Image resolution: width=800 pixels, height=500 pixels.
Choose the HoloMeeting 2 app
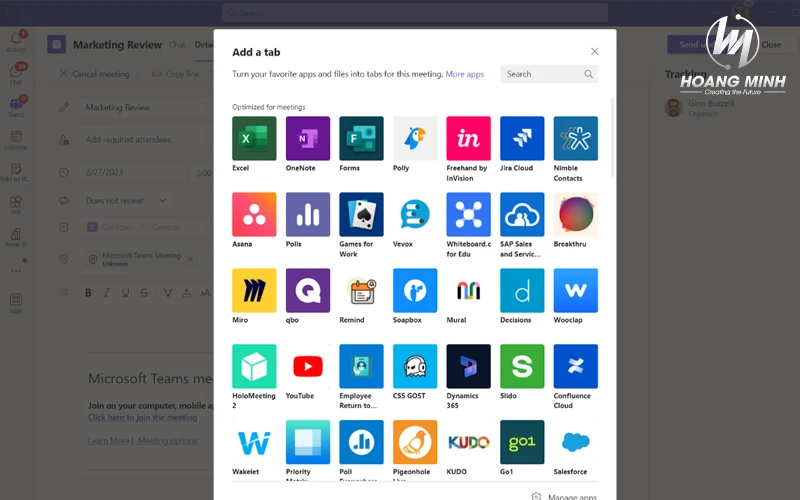(254, 366)
